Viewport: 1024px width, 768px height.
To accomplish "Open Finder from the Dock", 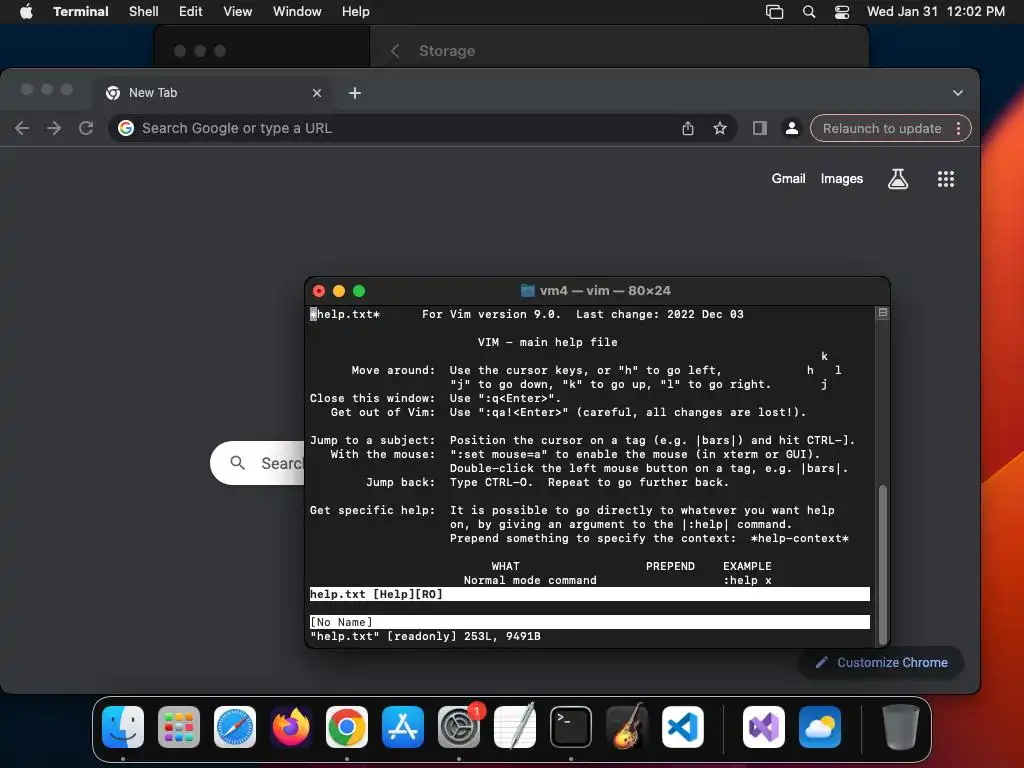I will (x=123, y=727).
